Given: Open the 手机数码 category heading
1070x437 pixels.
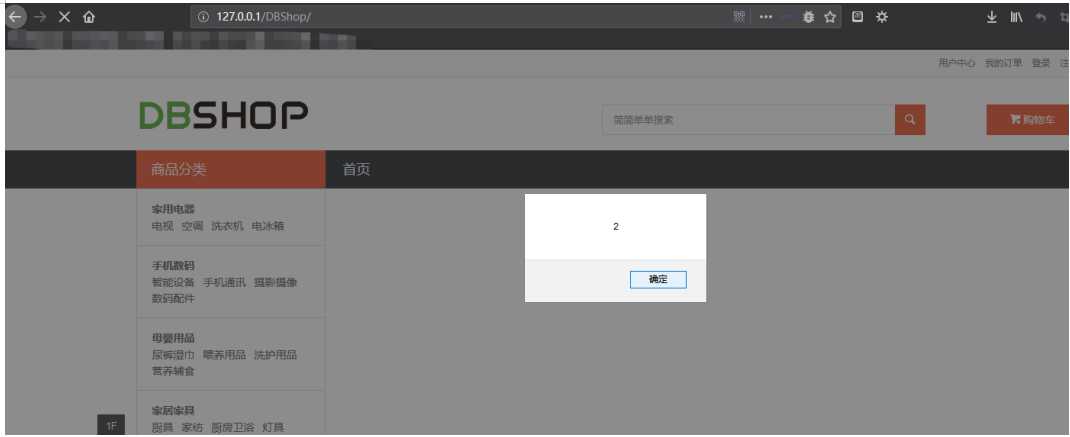Looking at the screenshot, I should pyautogui.click(x=173, y=265).
